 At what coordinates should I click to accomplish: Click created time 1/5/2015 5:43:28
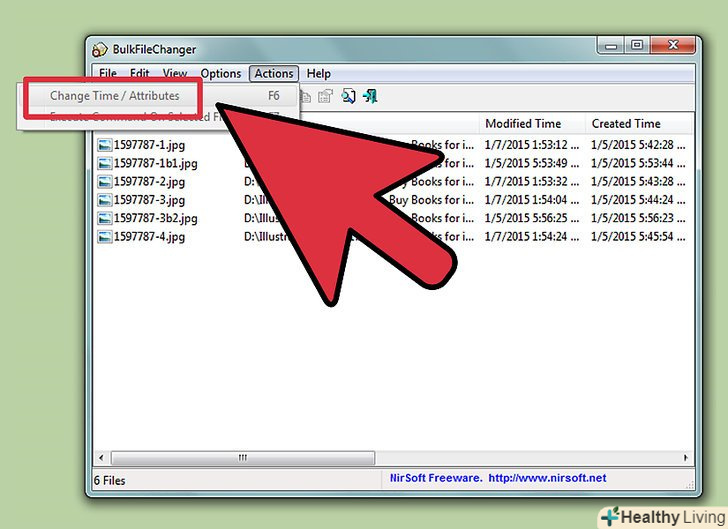coord(638,182)
